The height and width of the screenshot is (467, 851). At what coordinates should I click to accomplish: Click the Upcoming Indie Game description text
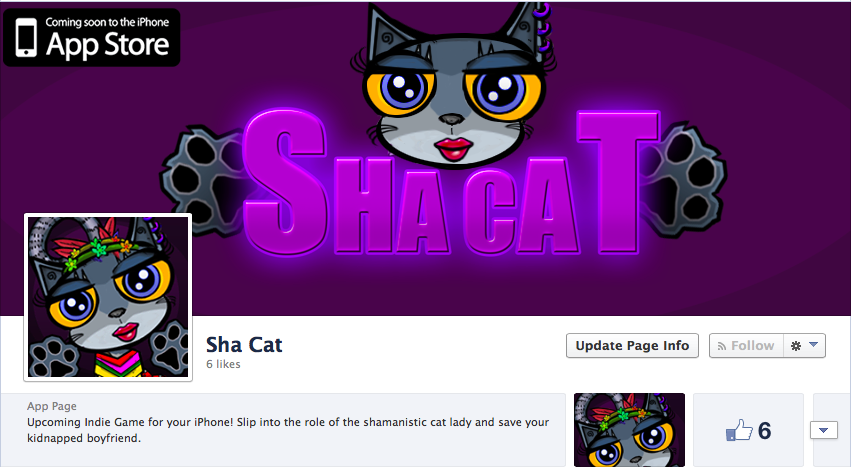pyautogui.click(x=288, y=430)
